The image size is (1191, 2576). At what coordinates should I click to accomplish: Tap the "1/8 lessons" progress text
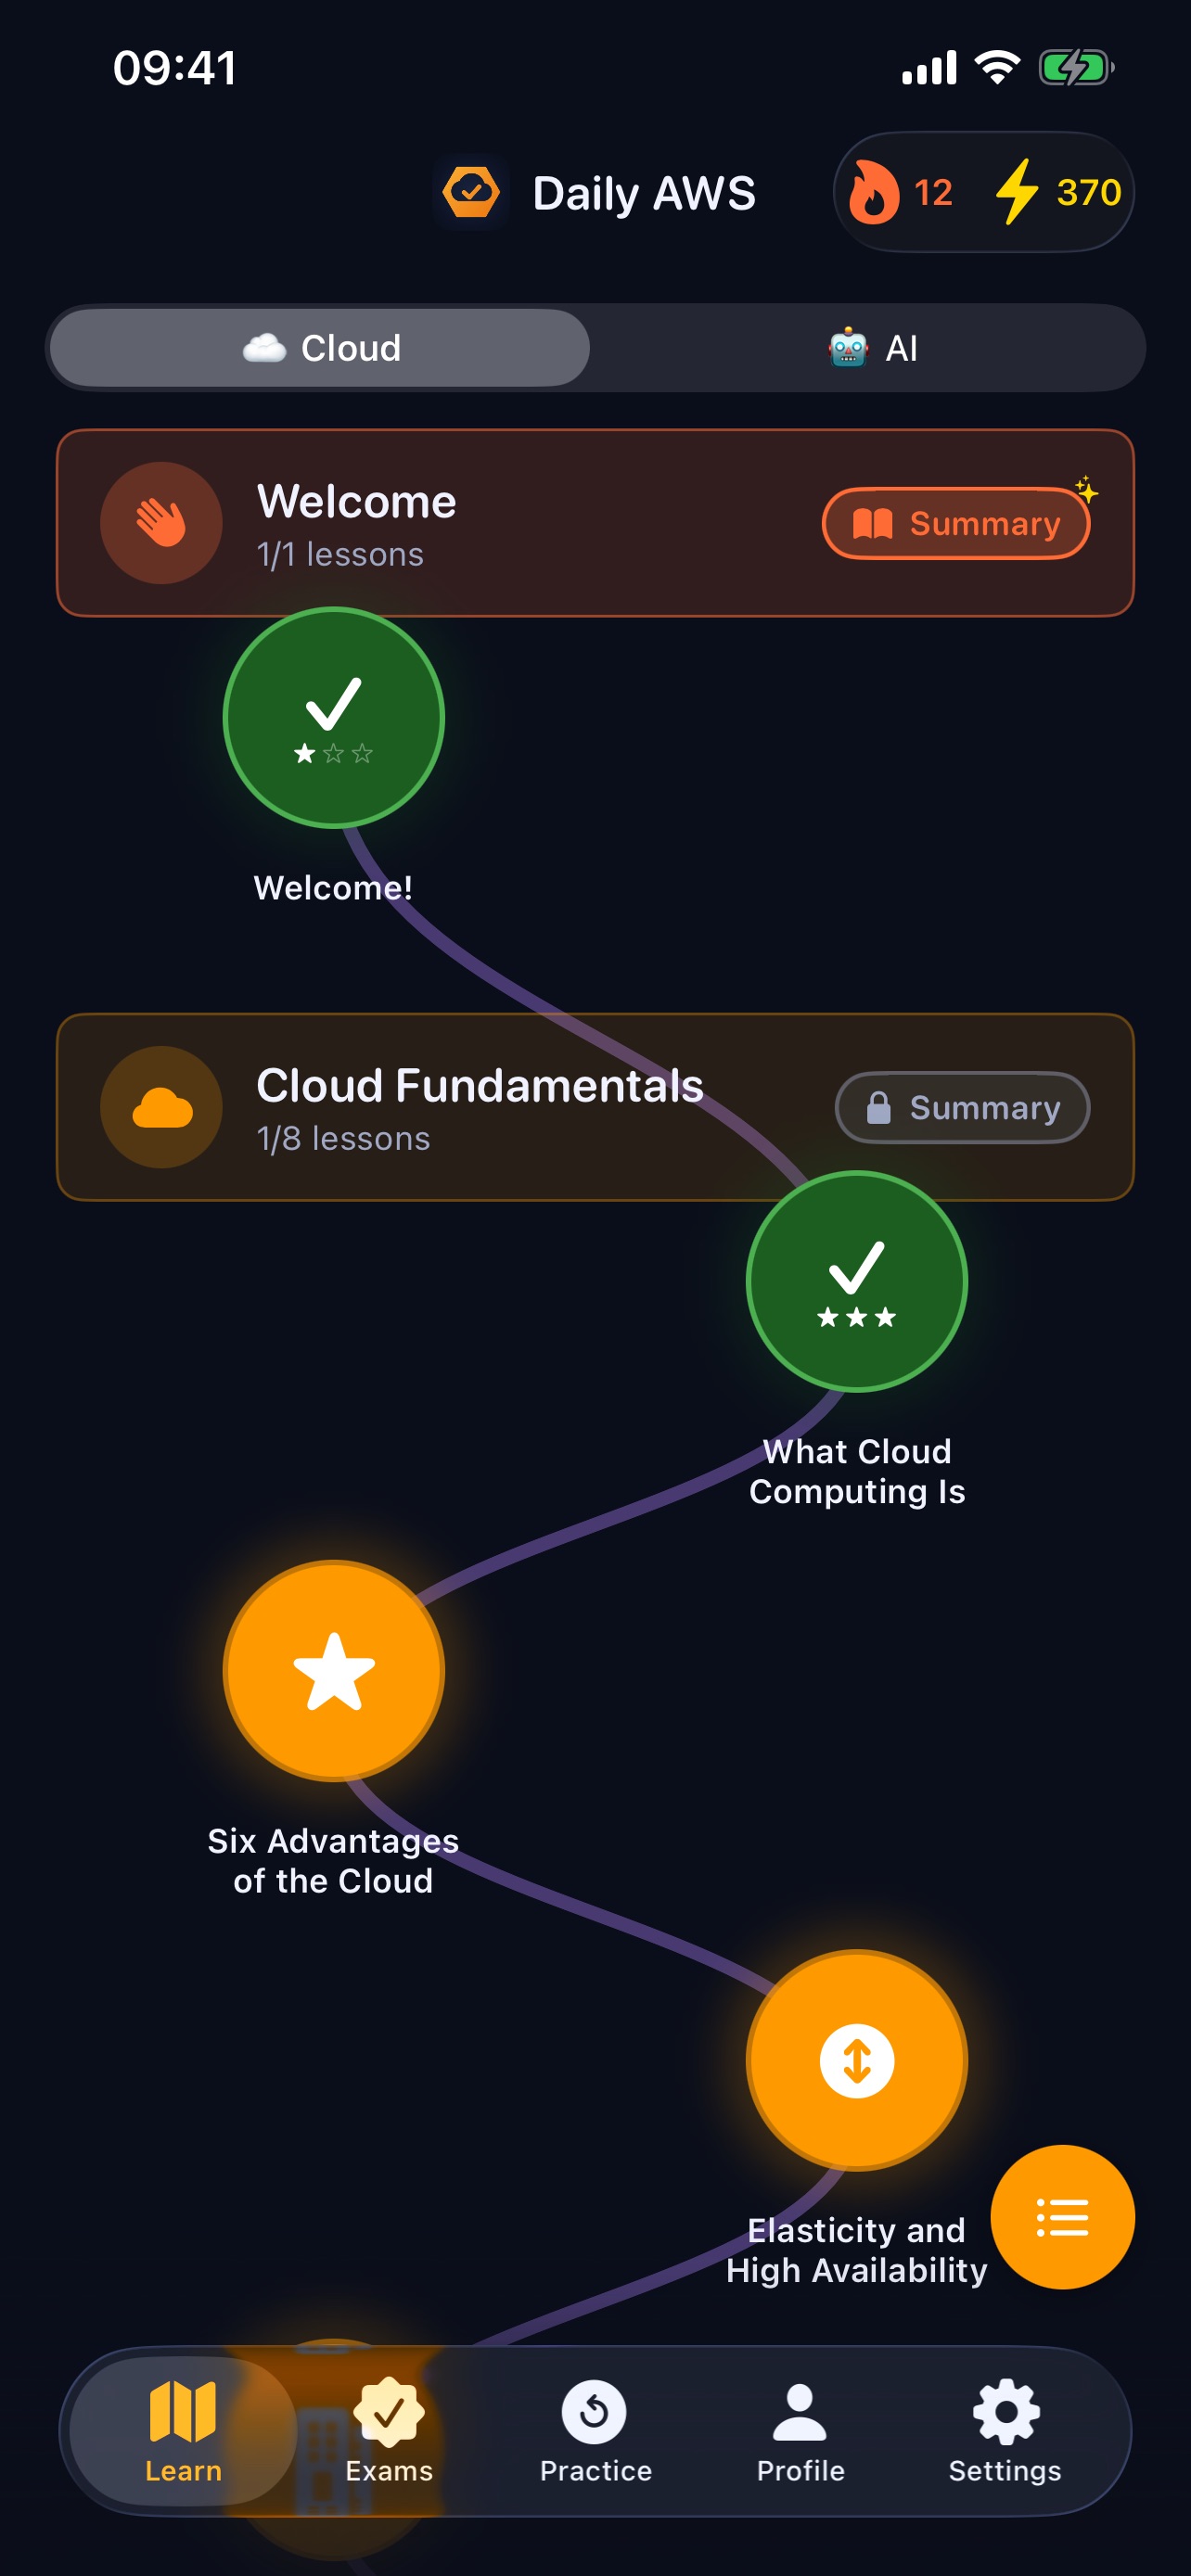pyautogui.click(x=343, y=1138)
